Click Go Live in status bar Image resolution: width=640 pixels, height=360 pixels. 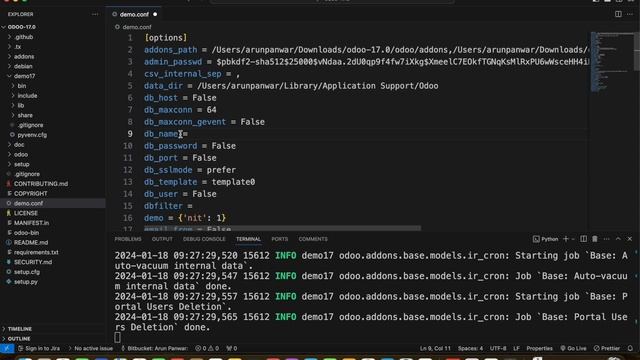(573, 349)
